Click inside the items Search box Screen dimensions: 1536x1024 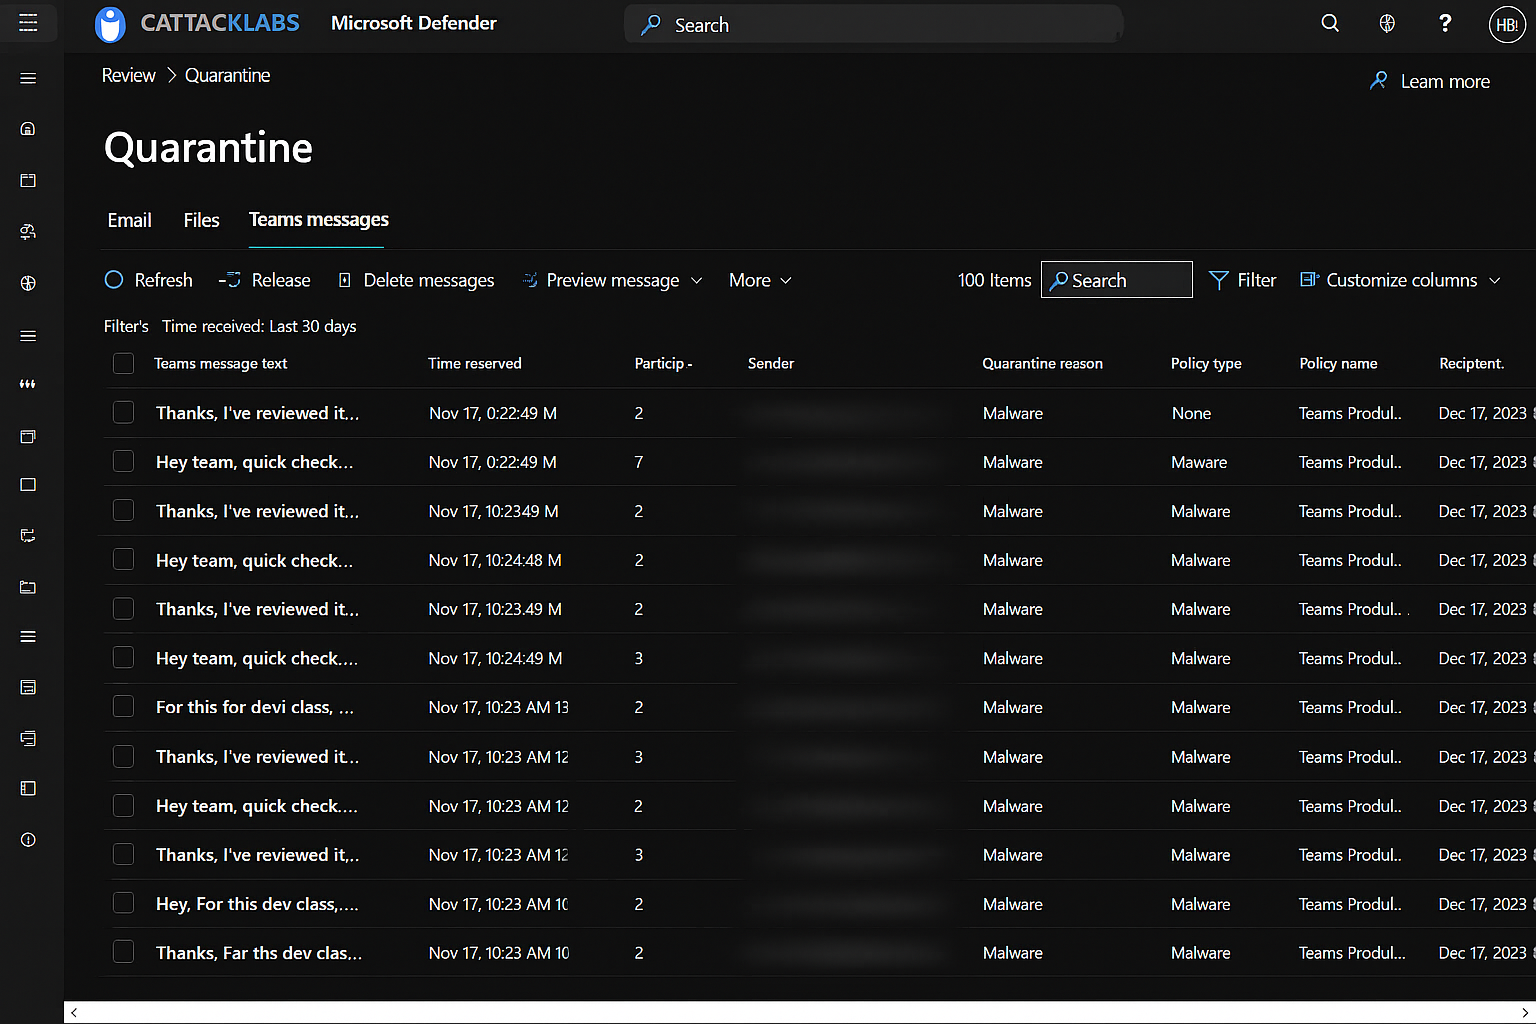[1116, 280]
